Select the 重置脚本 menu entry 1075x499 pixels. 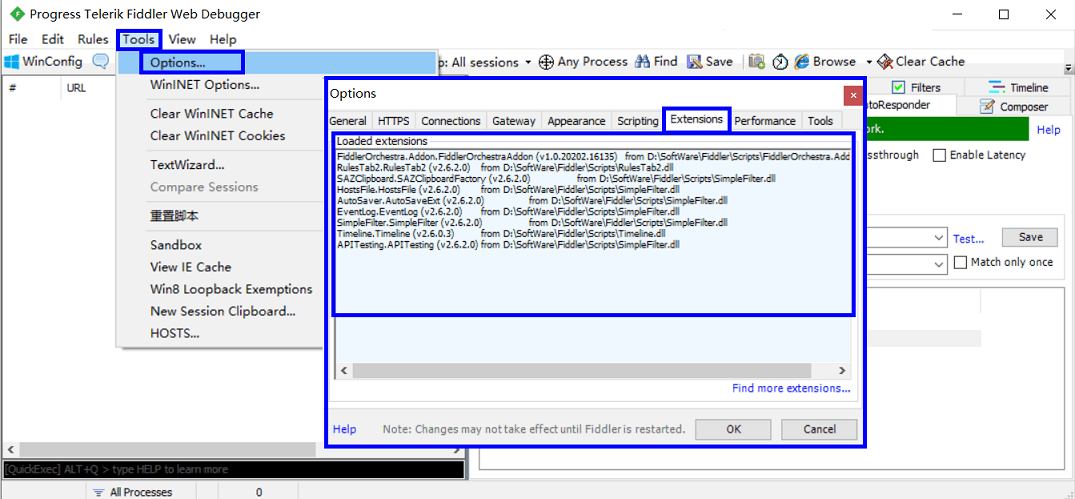(174, 216)
